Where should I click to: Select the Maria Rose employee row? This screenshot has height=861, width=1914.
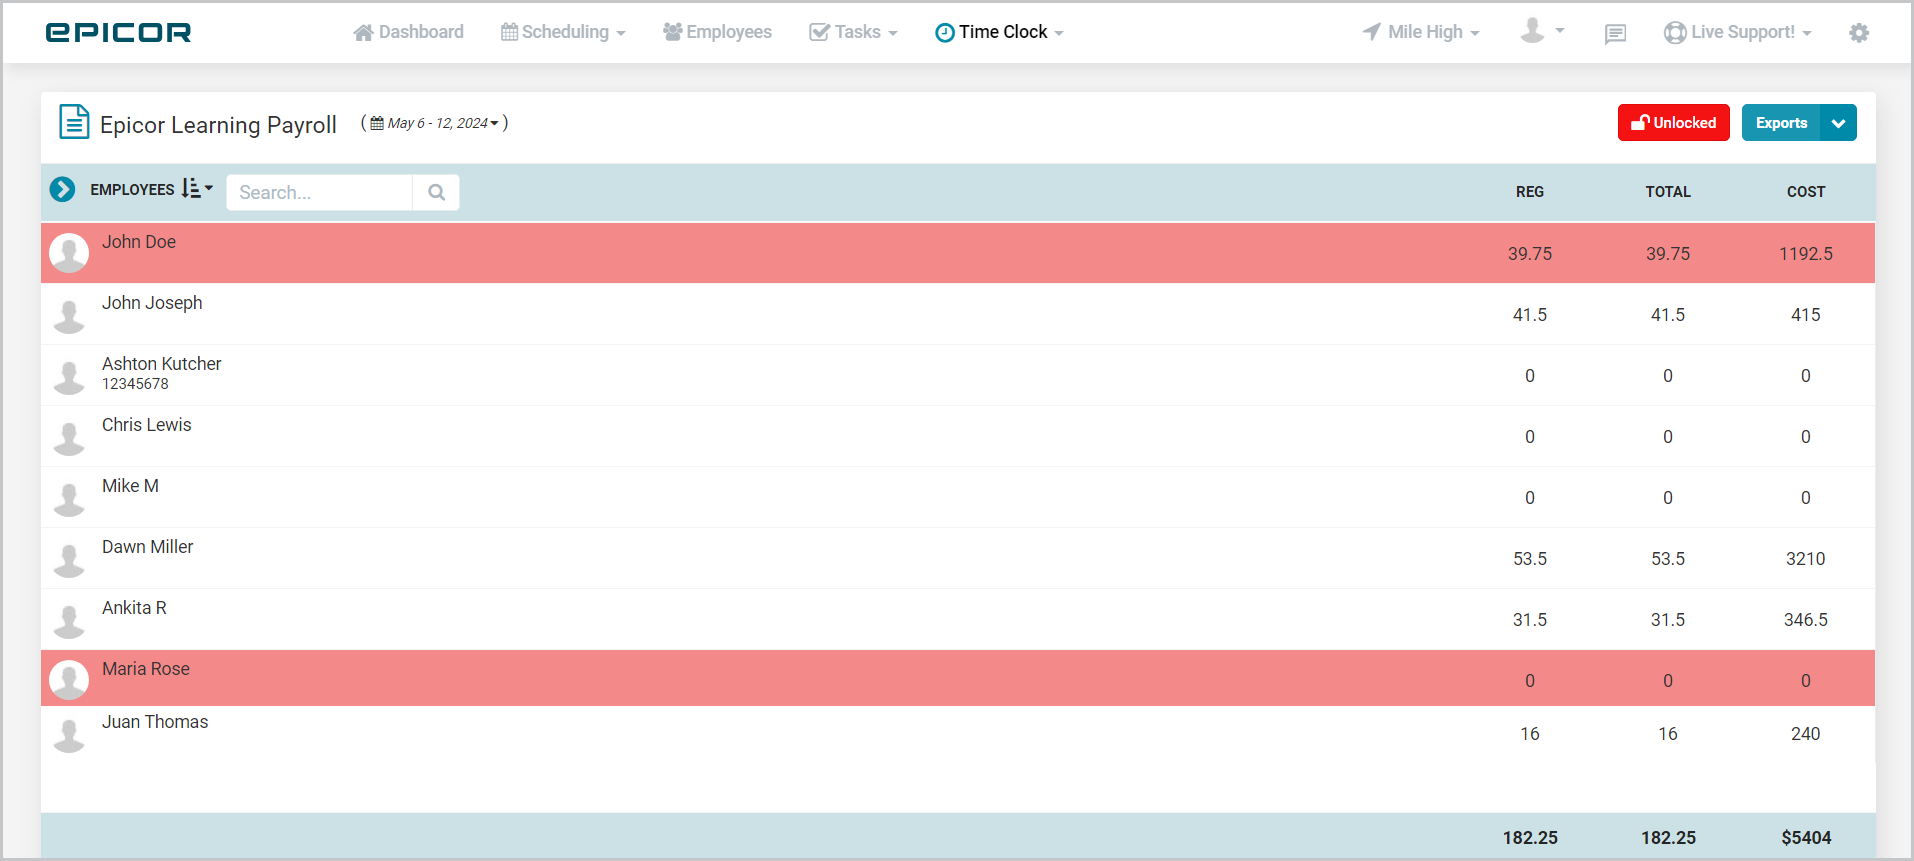pyautogui.click(x=958, y=678)
